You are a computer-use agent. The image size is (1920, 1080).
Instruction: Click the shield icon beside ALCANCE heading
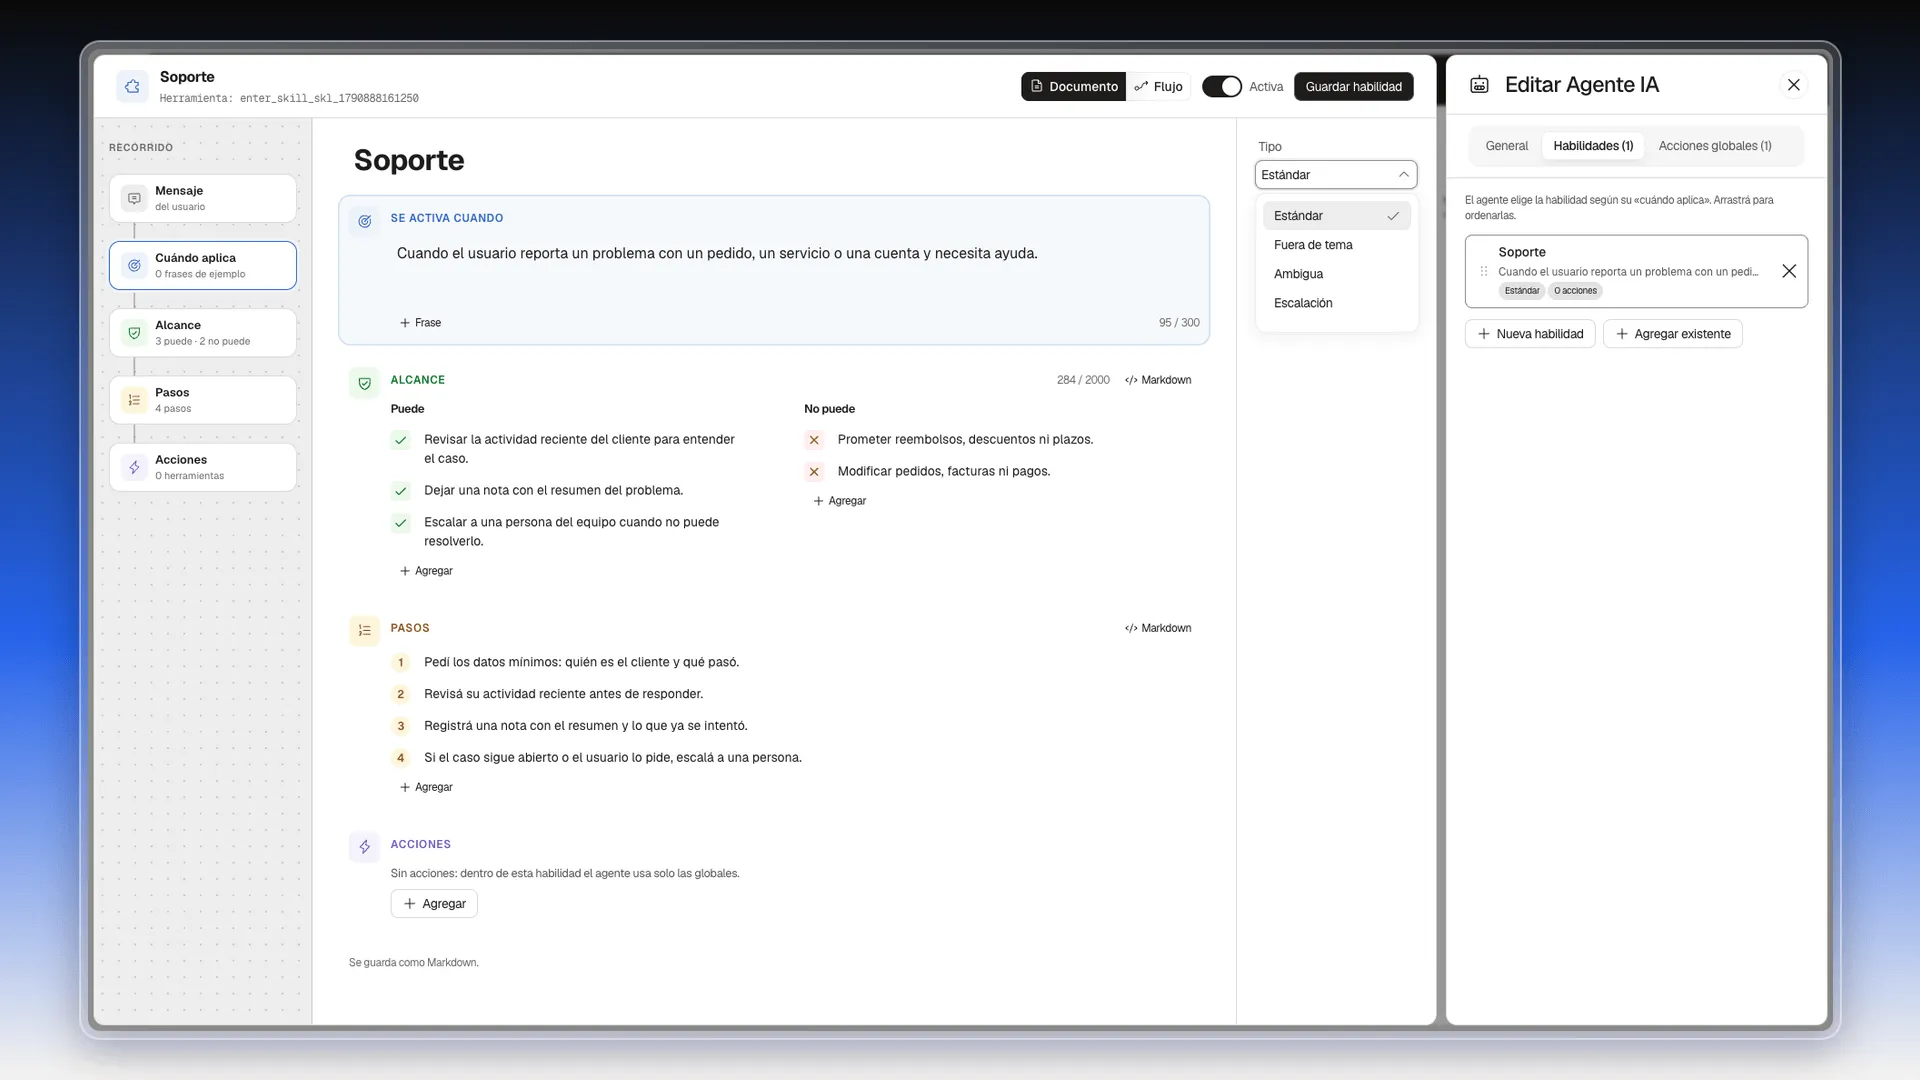pyautogui.click(x=365, y=383)
